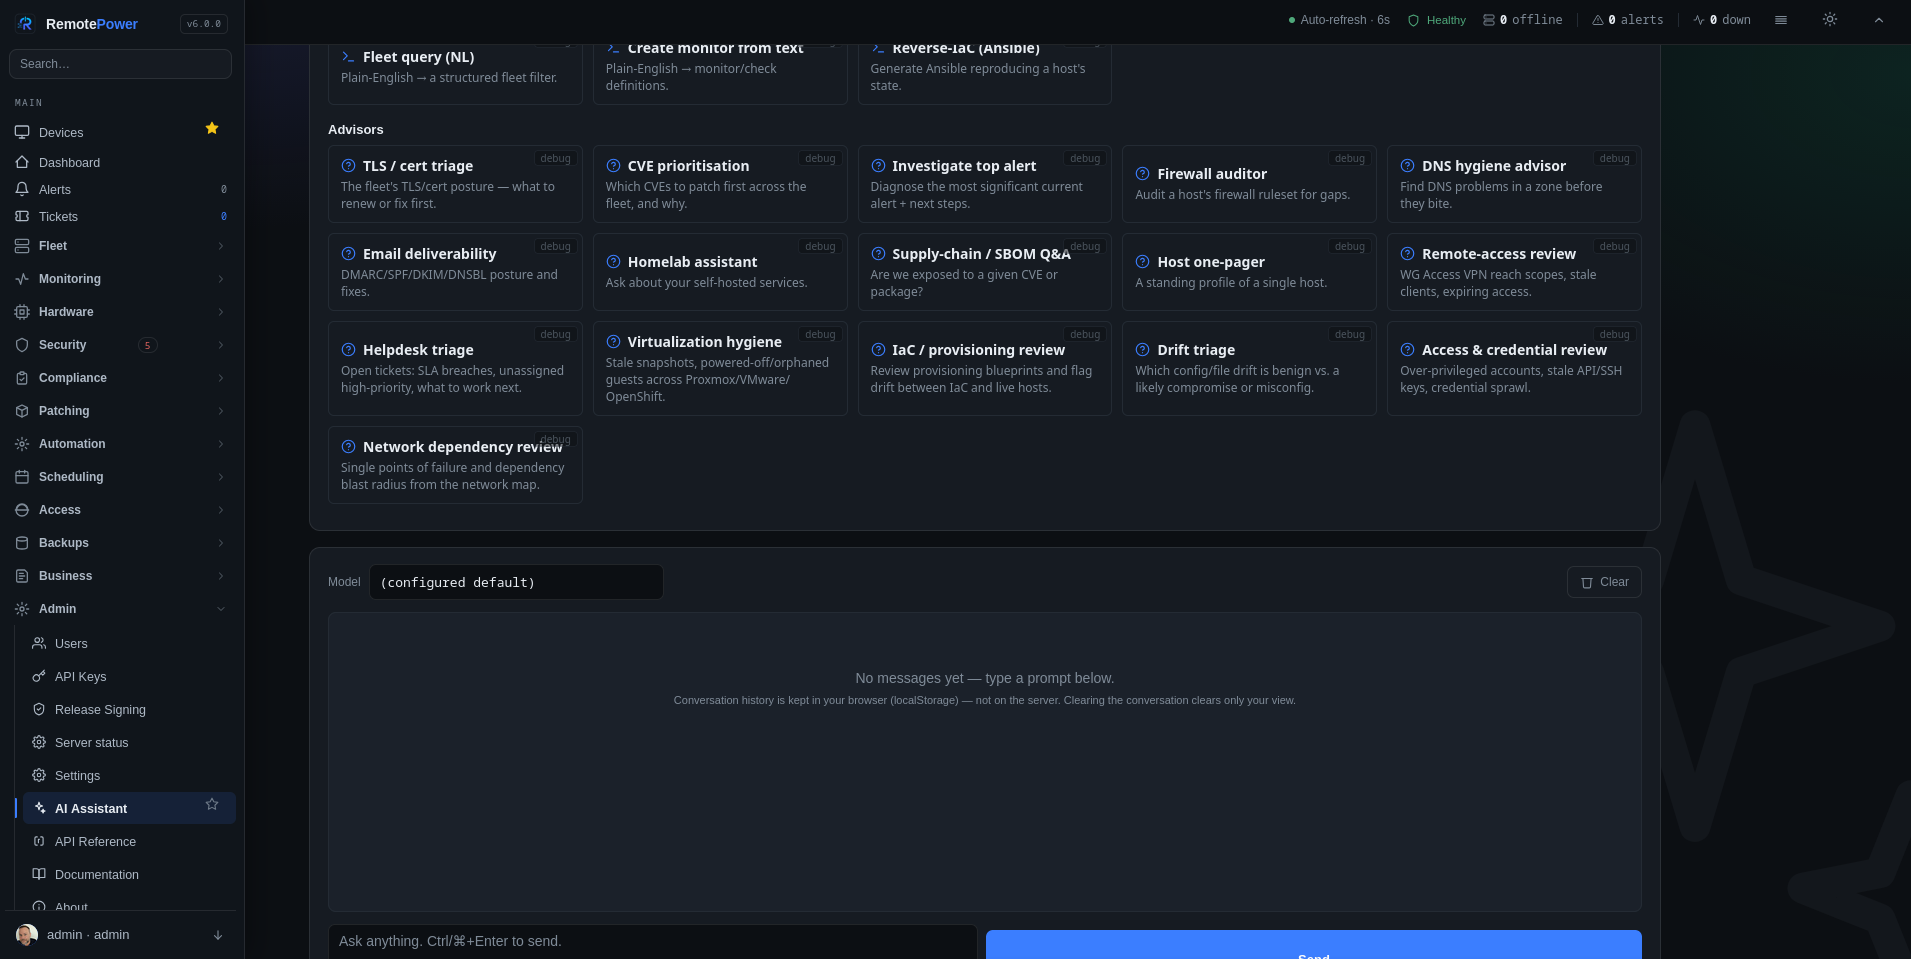Image resolution: width=1911 pixels, height=959 pixels.
Task: Open the Tickets page
Action: point(58,216)
